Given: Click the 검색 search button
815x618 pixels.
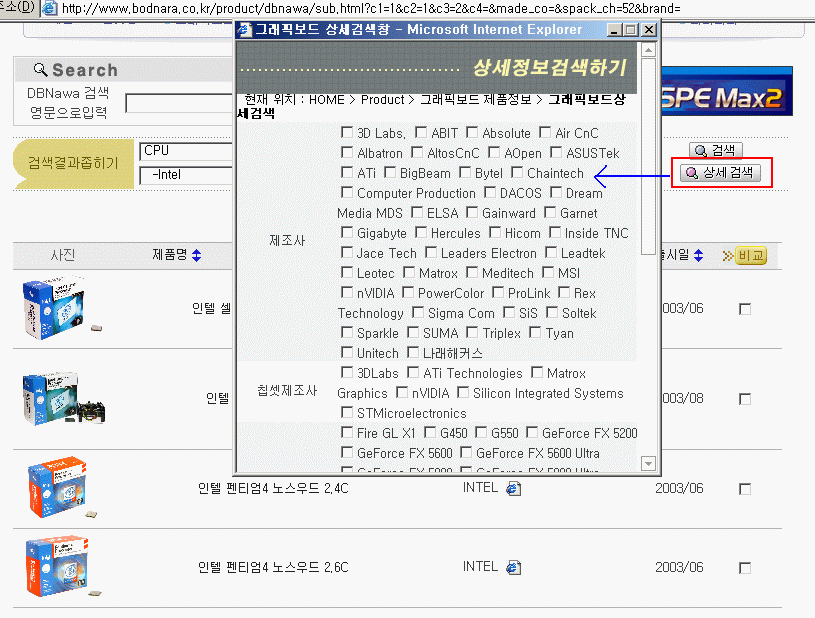Looking at the screenshot, I should pyautogui.click(x=716, y=151).
